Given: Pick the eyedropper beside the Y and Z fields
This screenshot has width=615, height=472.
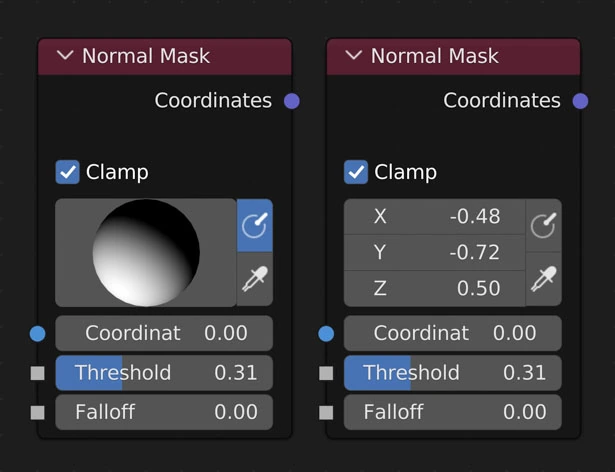Looking at the screenshot, I should pos(543,279).
